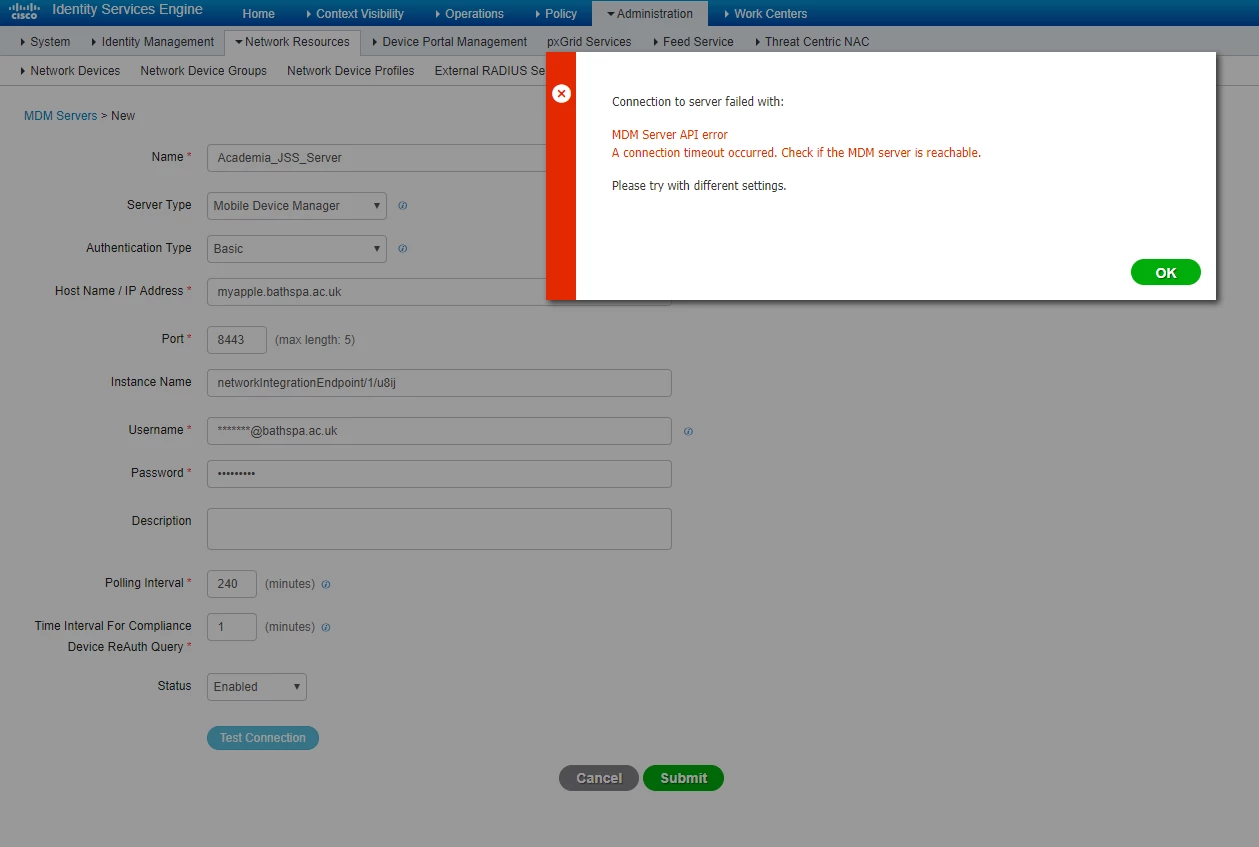Open Server Type info icon
Viewport: 1259px width, 847px height.
point(403,206)
